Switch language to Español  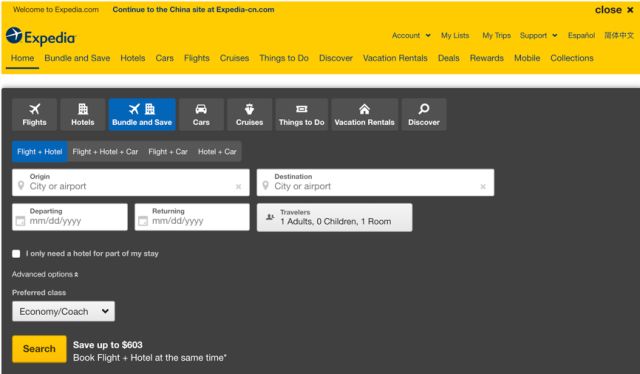pyautogui.click(x=581, y=36)
